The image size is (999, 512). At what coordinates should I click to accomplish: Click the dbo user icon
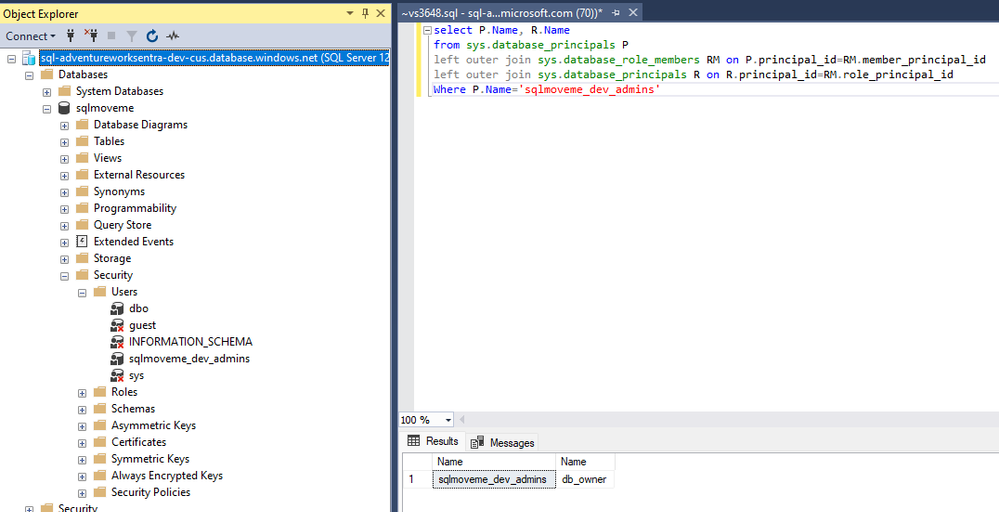117,308
